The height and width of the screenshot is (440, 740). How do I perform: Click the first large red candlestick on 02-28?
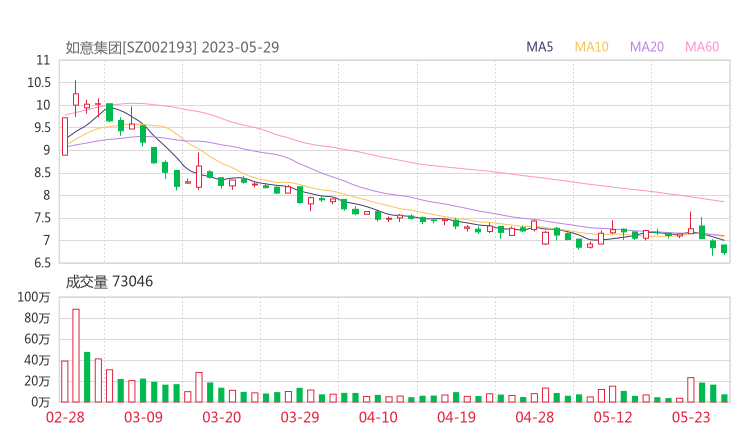[65, 136]
